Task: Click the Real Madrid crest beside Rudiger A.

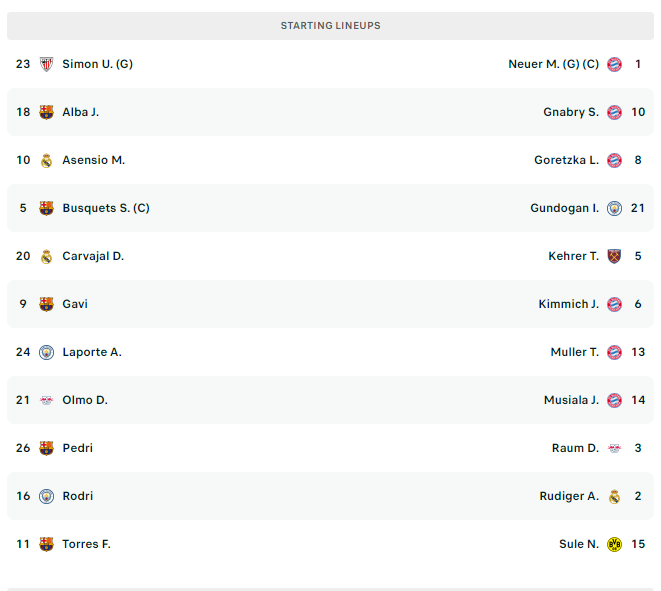Action: pyautogui.click(x=614, y=496)
